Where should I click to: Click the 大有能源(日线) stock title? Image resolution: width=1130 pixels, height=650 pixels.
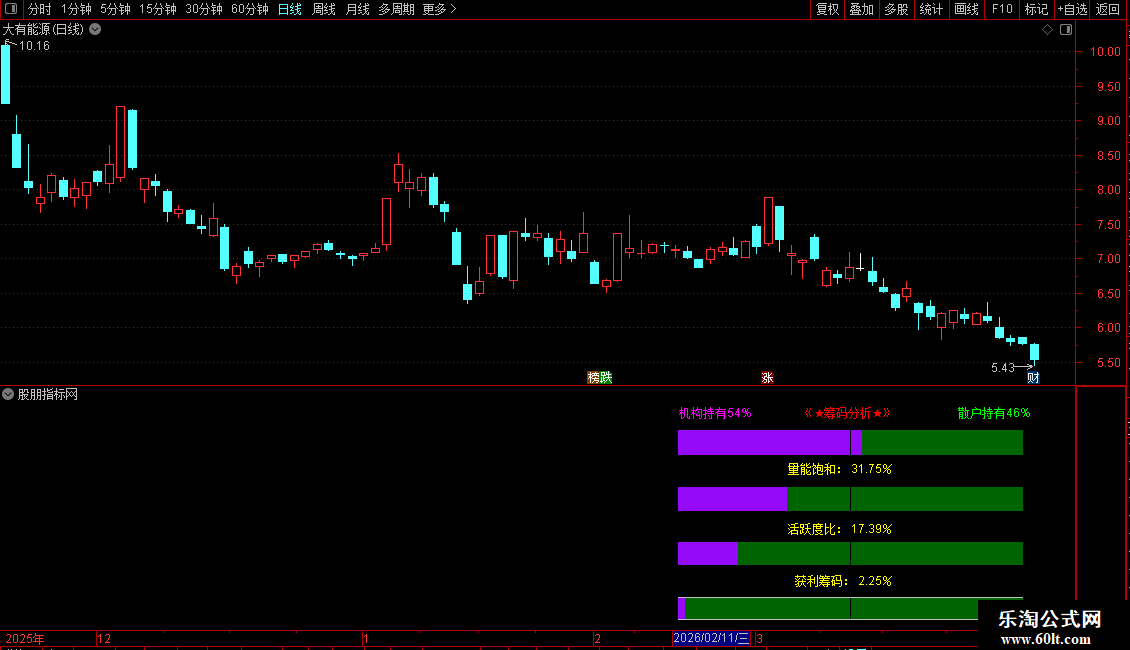coord(43,30)
